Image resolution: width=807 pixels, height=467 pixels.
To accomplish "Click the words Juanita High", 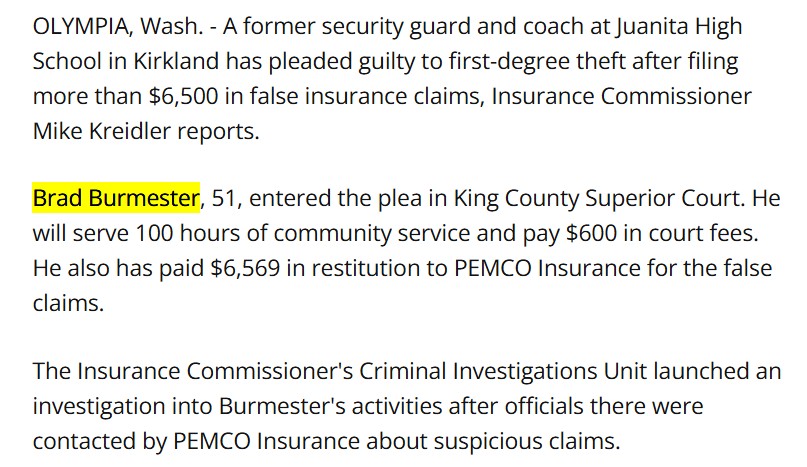I will click(679, 26).
